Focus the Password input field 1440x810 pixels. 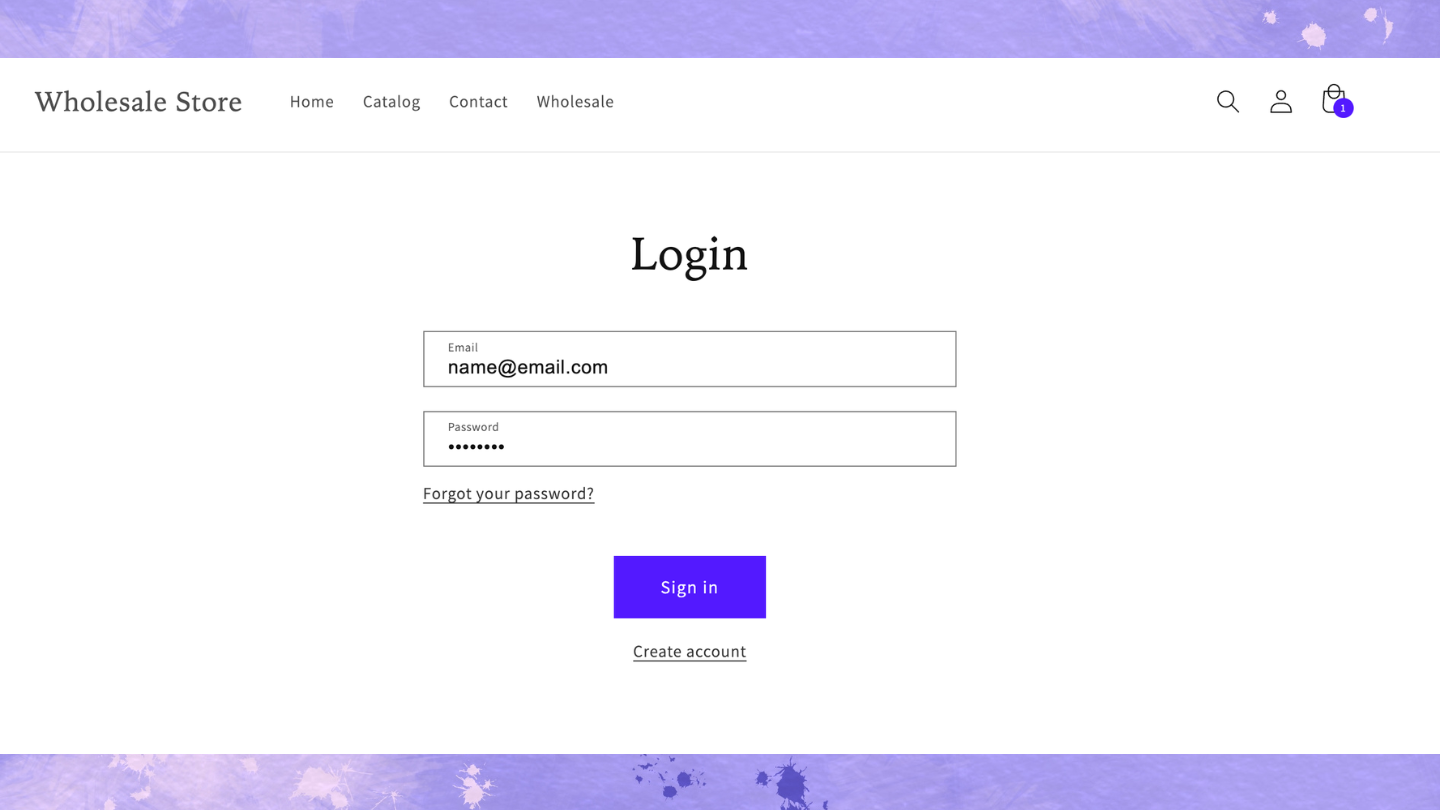coord(690,439)
